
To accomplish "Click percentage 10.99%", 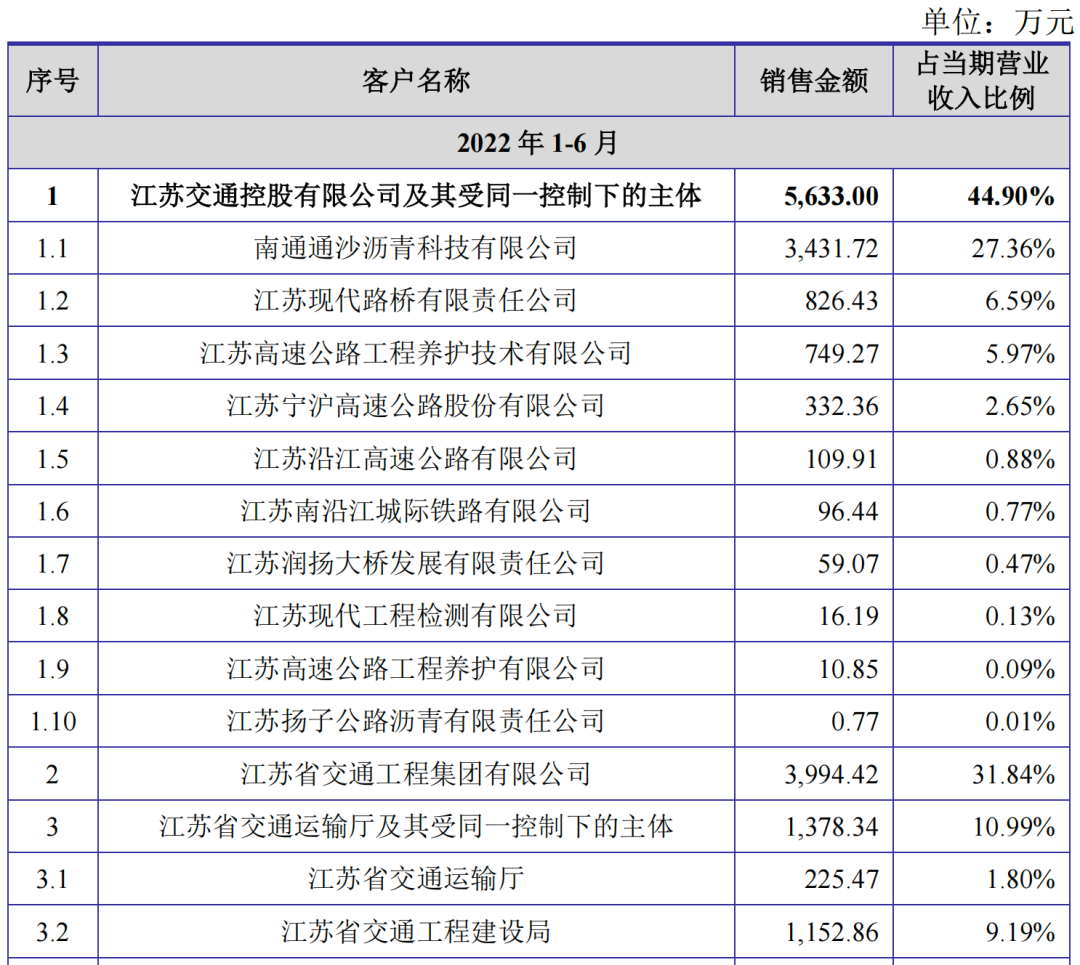I will [x=1013, y=827].
